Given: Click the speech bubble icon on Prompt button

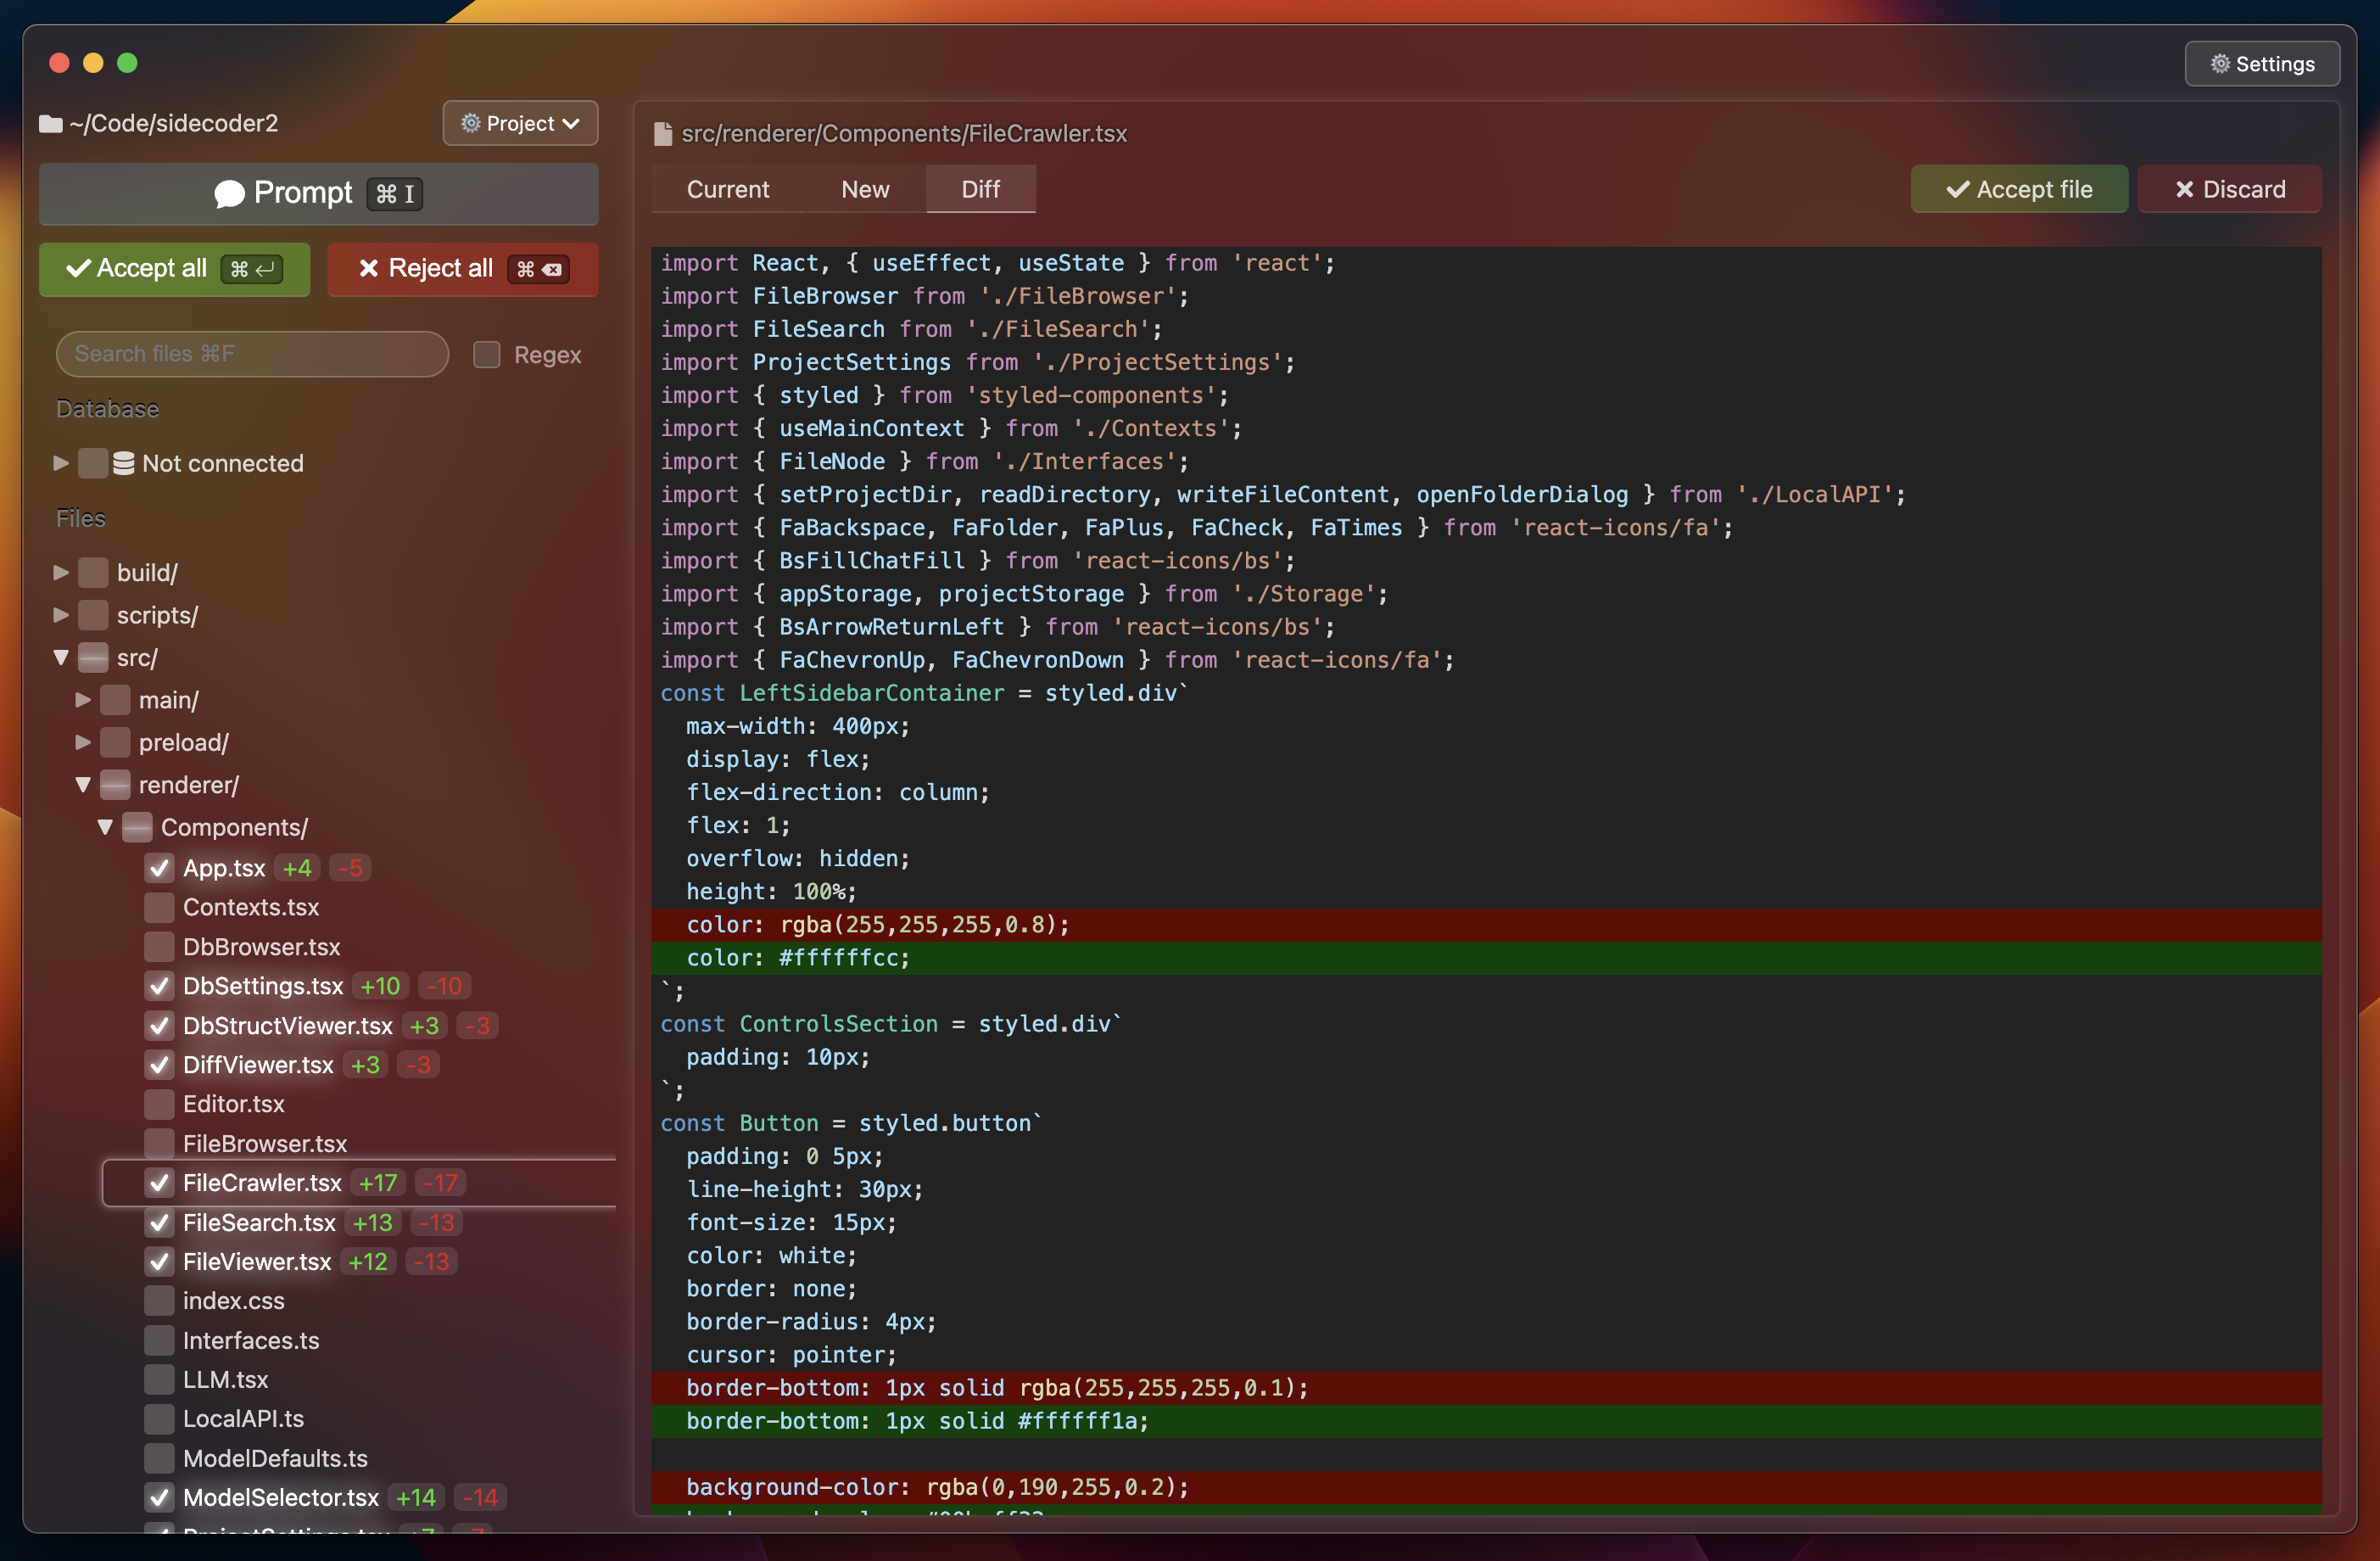Looking at the screenshot, I should [x=229, y=193].
